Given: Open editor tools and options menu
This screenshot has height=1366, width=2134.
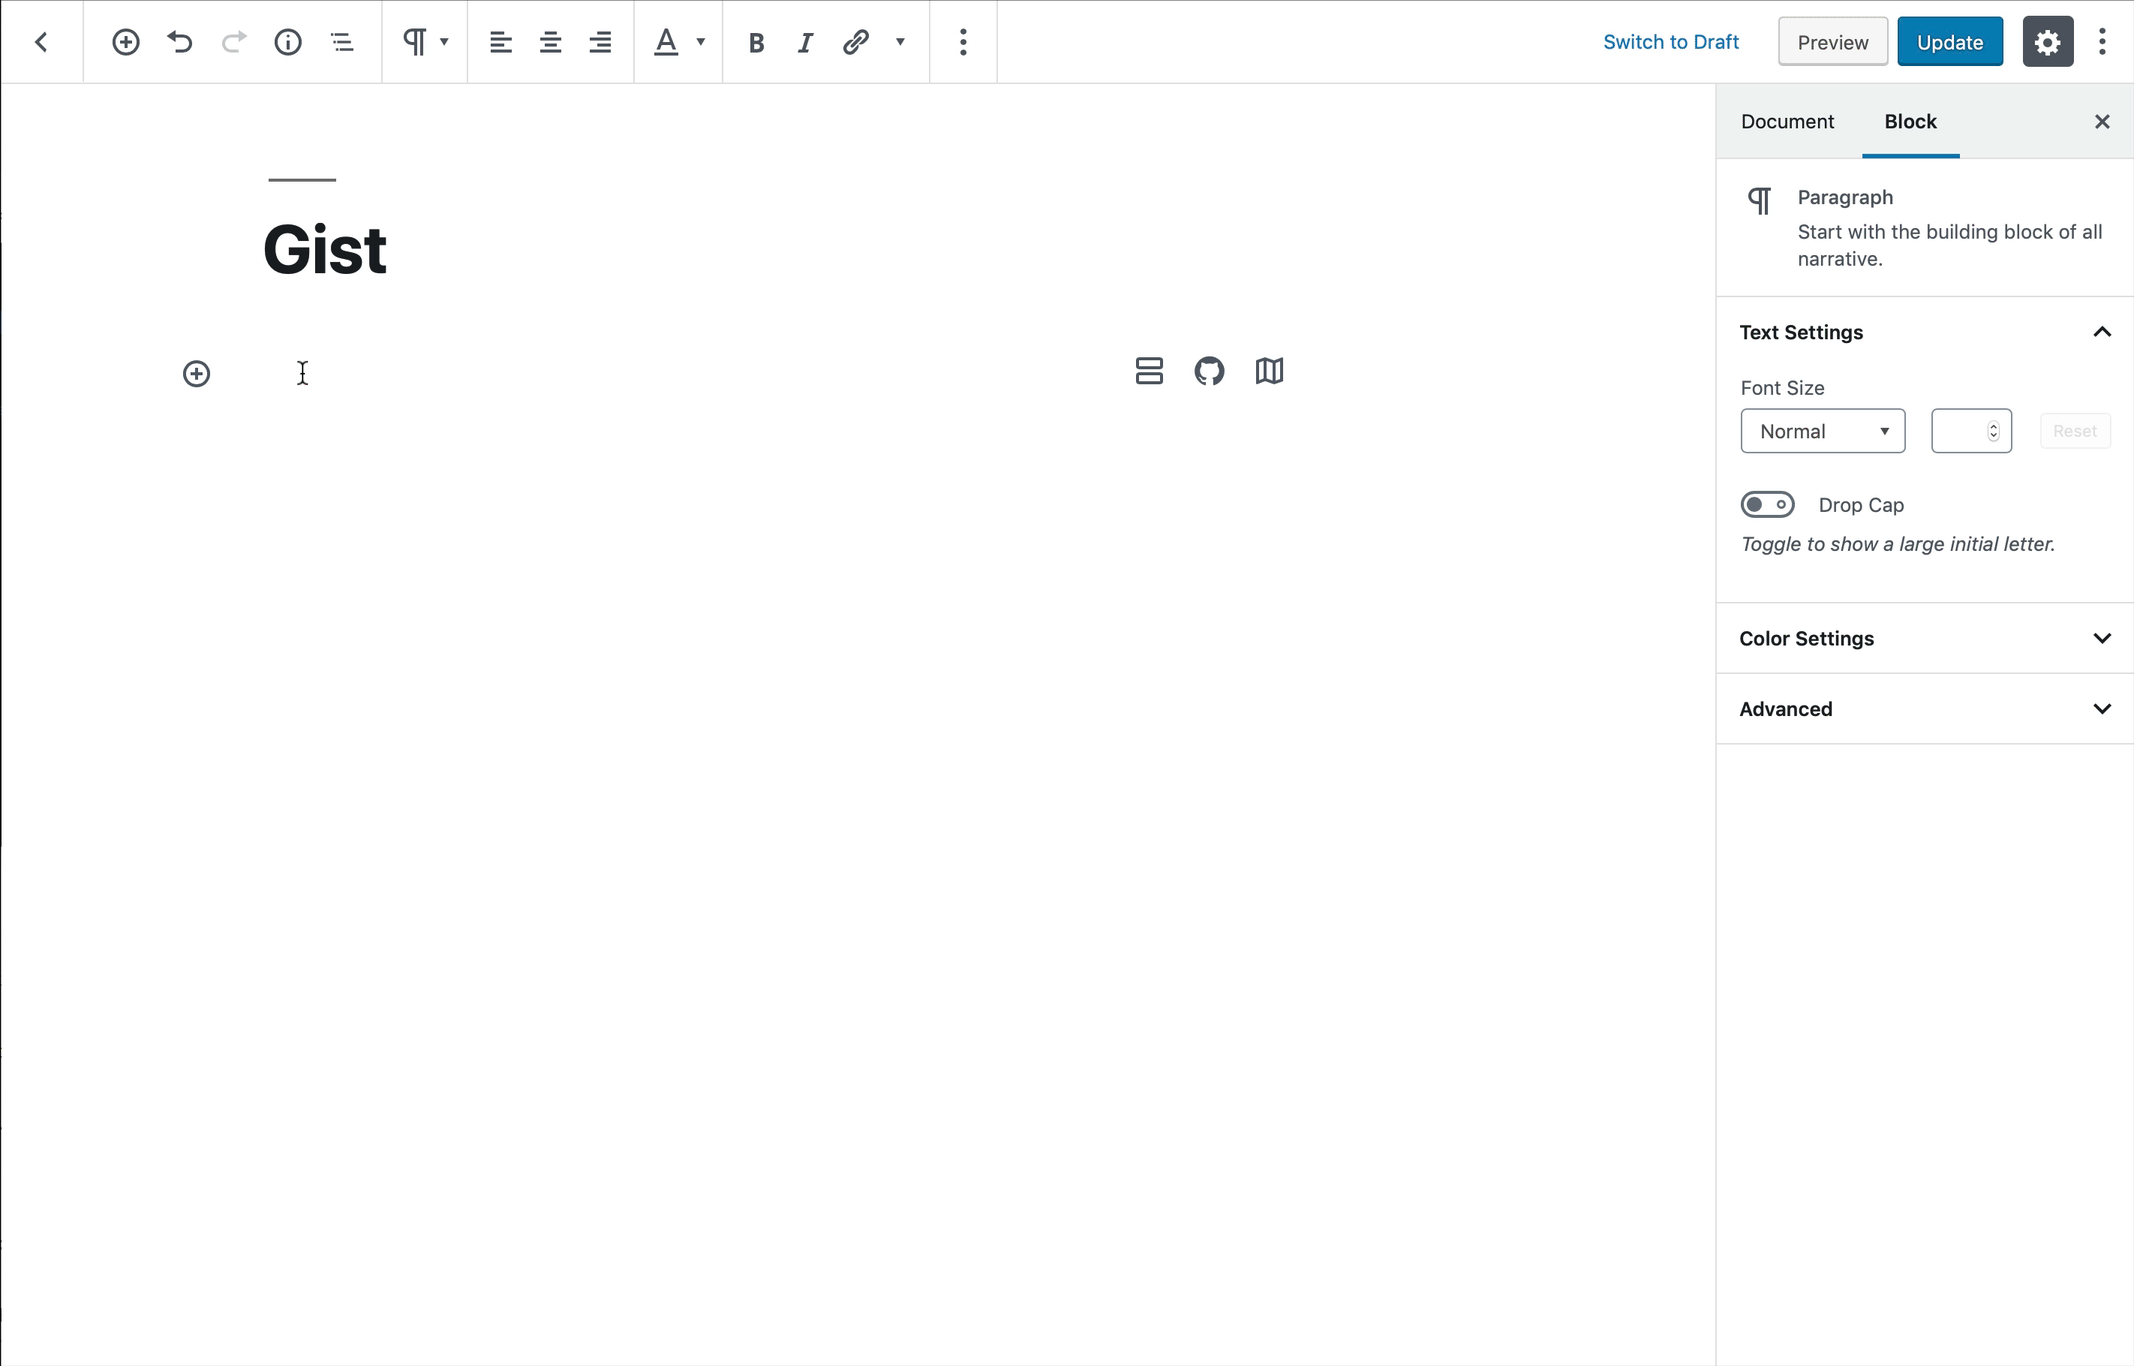Looking at the screenshot, I should point(2102,42).
